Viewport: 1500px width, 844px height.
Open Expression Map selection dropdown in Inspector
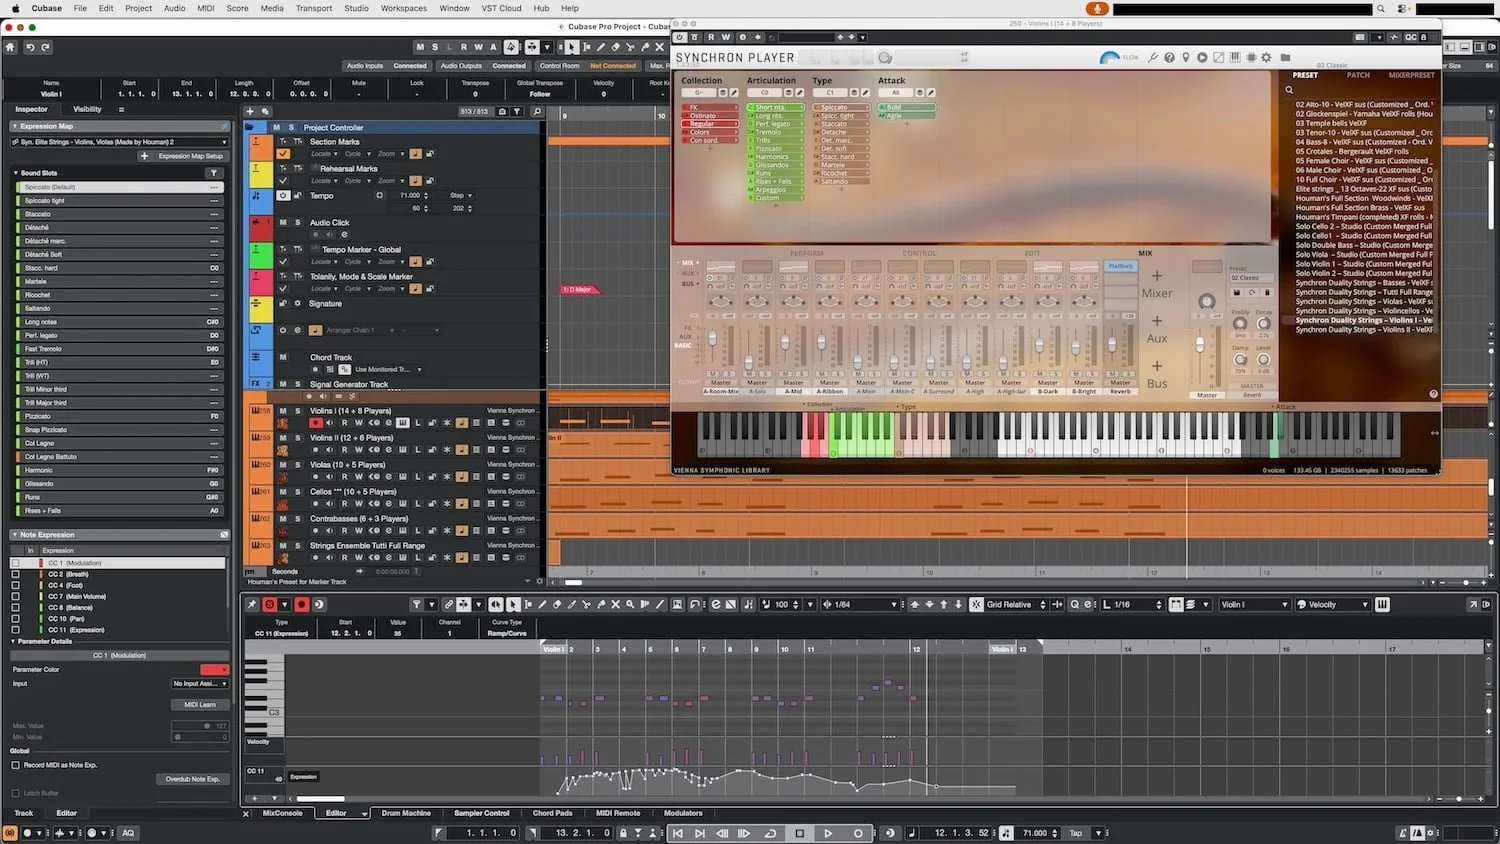(x=118, y=142)
